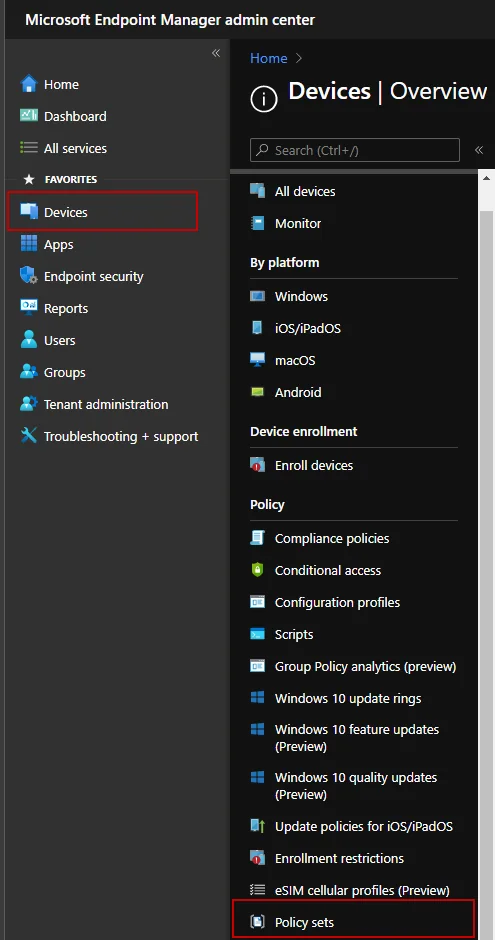495x940 pixels.
Task: Click the Groups people icon
Action: pos(29,372)
